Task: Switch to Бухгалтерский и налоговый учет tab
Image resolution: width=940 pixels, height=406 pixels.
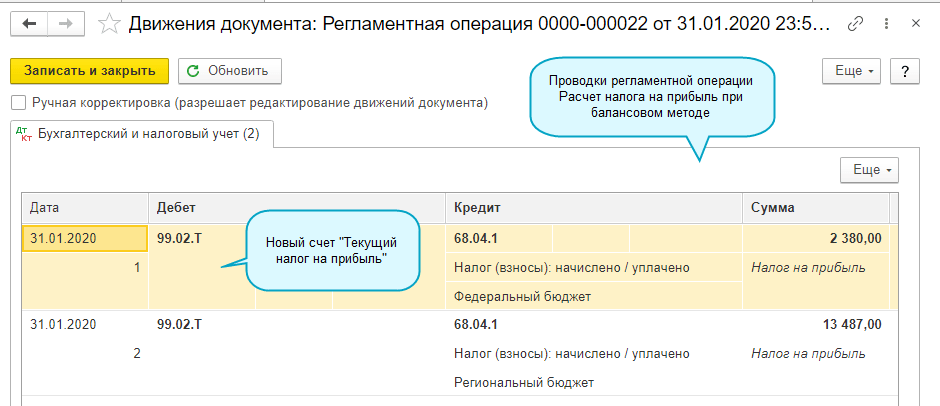Action: (139, 134)
